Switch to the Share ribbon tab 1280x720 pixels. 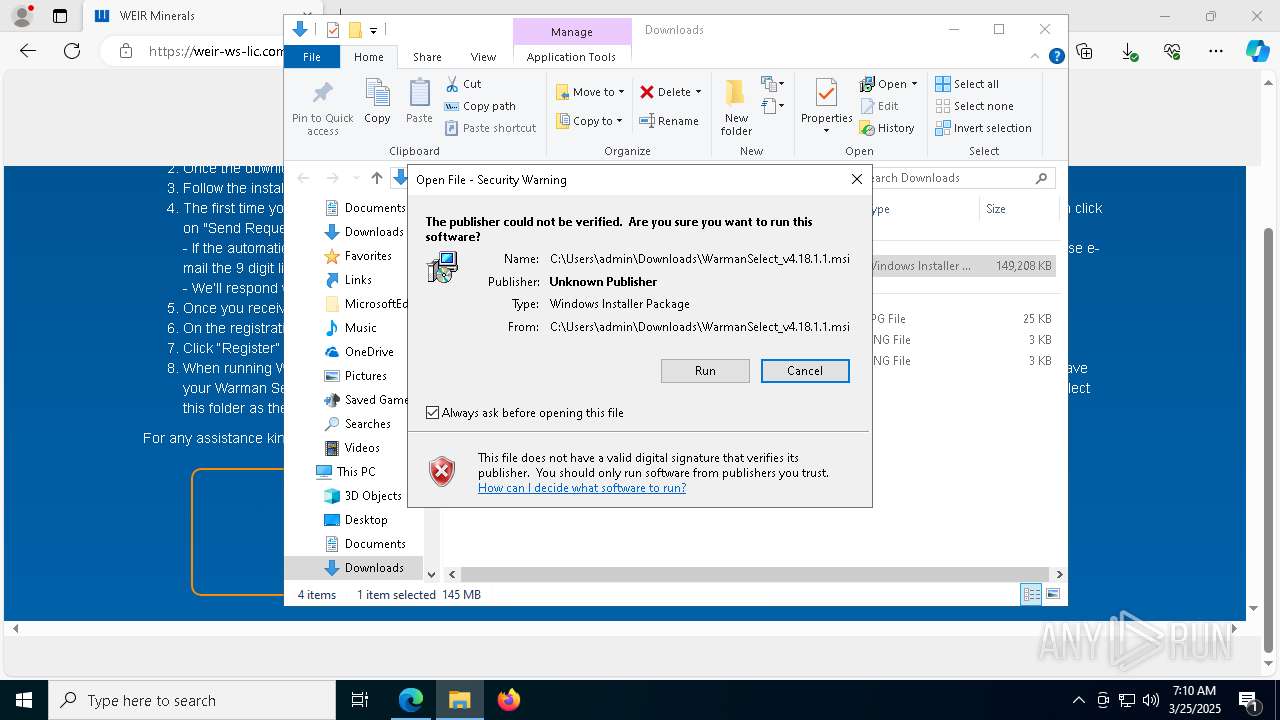click(x=427, y=57)
